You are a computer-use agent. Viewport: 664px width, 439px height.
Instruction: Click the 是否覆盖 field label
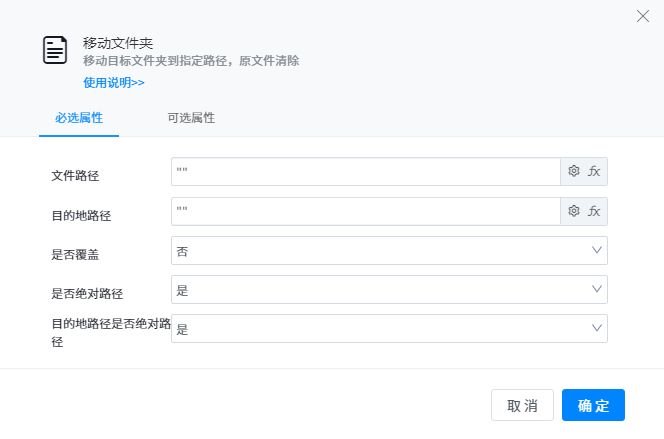pos(75,255)
